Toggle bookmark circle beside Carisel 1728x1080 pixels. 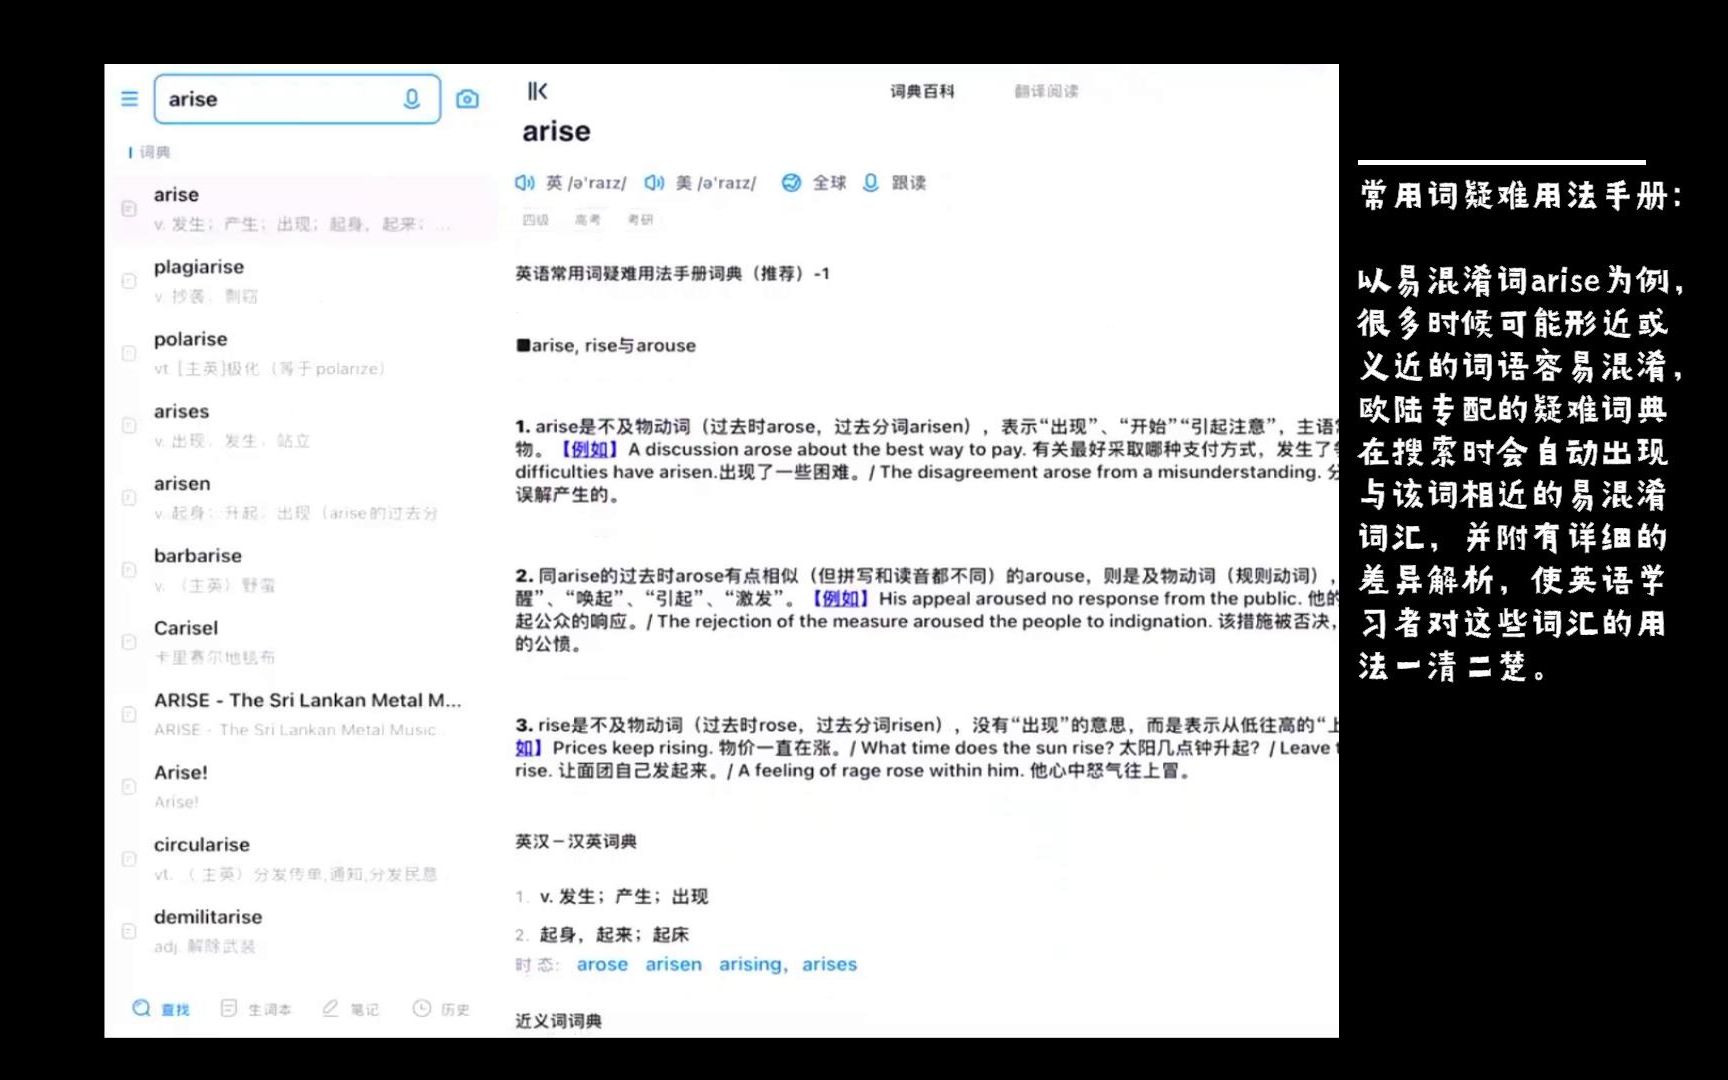pos(129,642)
